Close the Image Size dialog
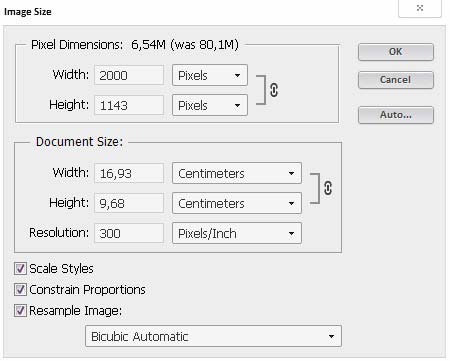The width and height of the screenshot is (450, 361). [420, 8]
